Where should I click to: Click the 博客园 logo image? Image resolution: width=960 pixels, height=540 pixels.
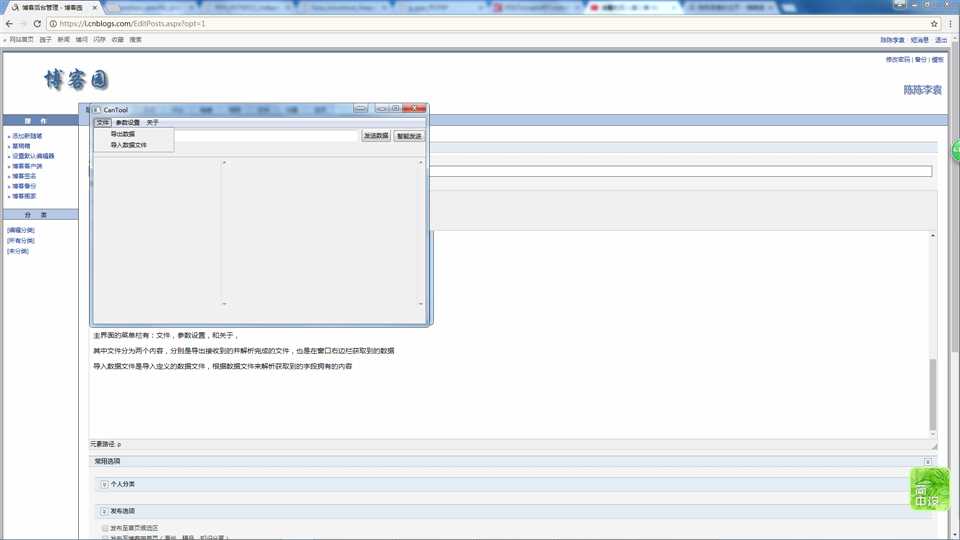pyautogui.click(x=77, y=80)
